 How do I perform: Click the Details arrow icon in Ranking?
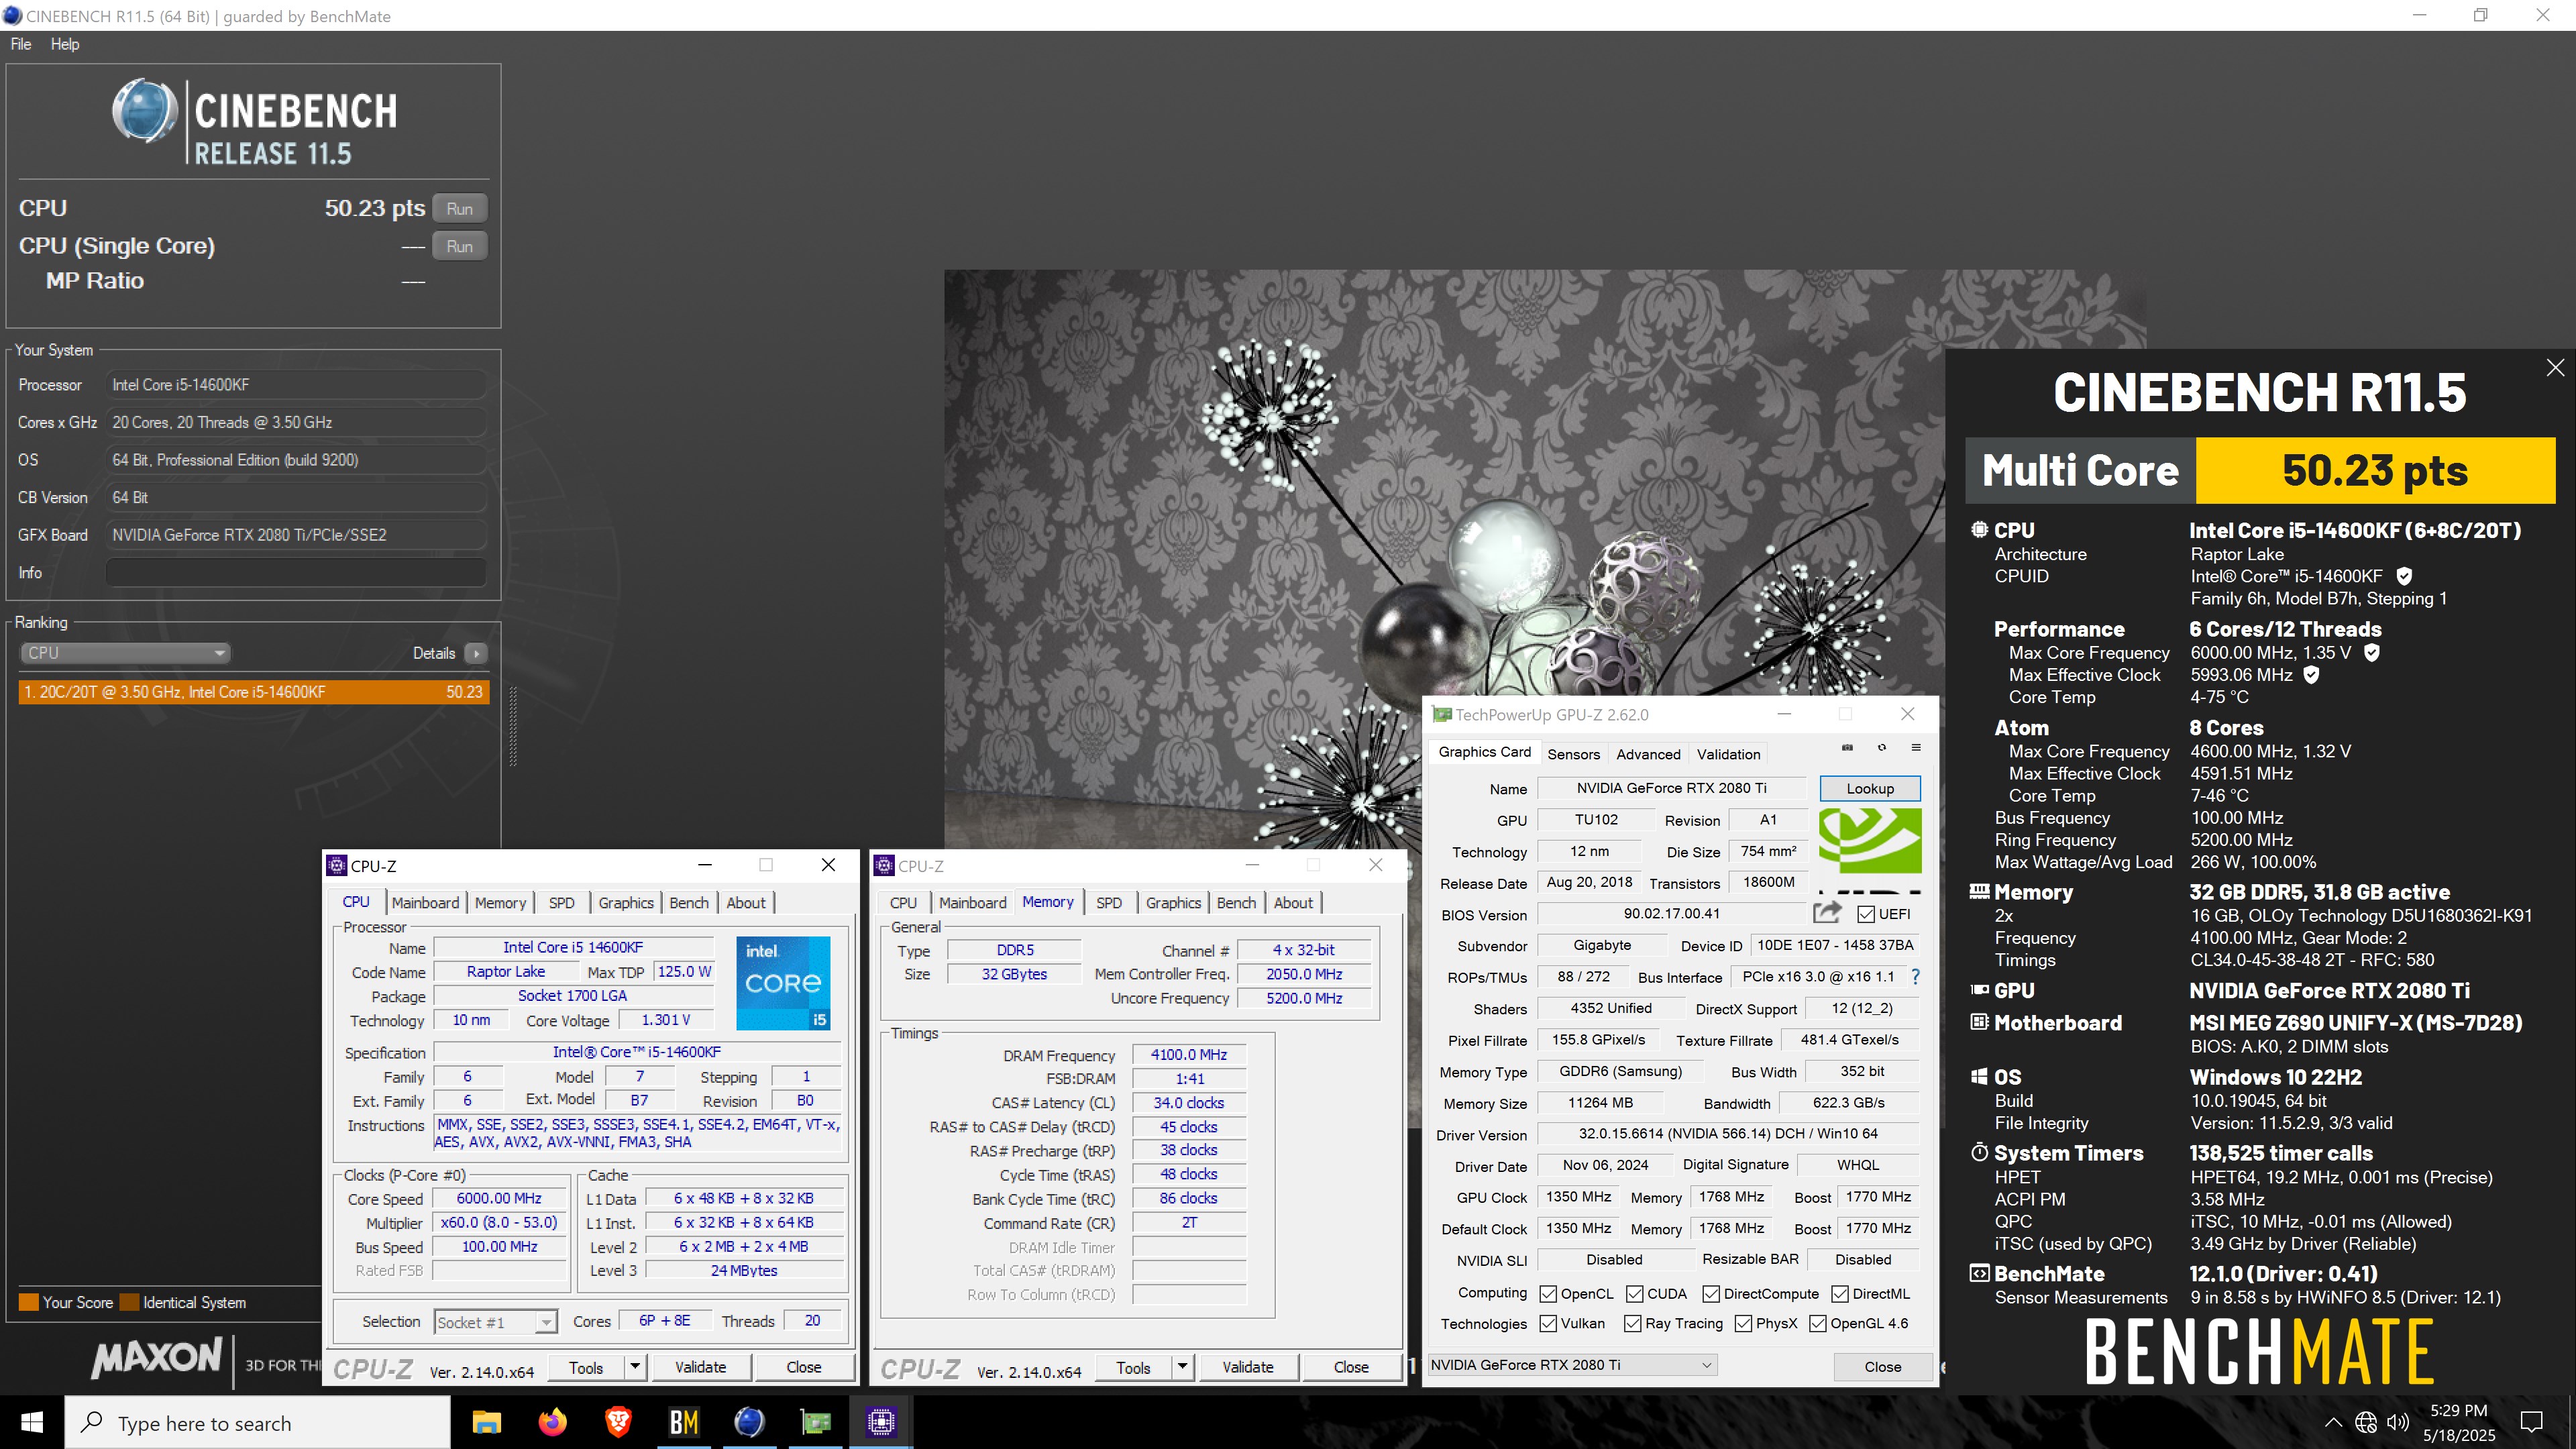477,653
